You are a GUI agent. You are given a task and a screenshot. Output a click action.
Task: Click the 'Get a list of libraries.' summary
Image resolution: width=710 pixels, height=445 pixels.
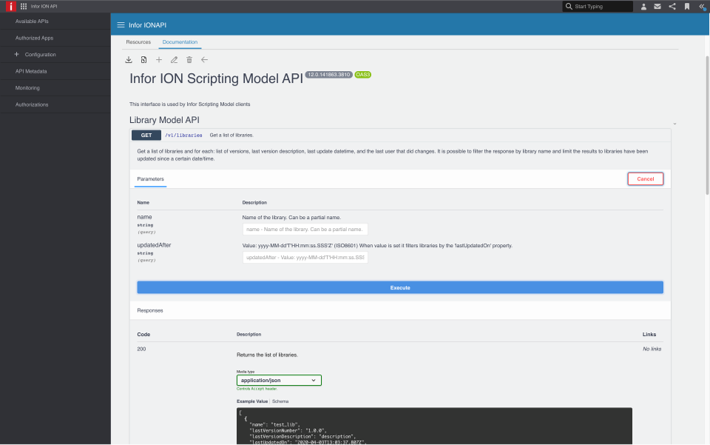pyautogui.click(x=231, y=135)
